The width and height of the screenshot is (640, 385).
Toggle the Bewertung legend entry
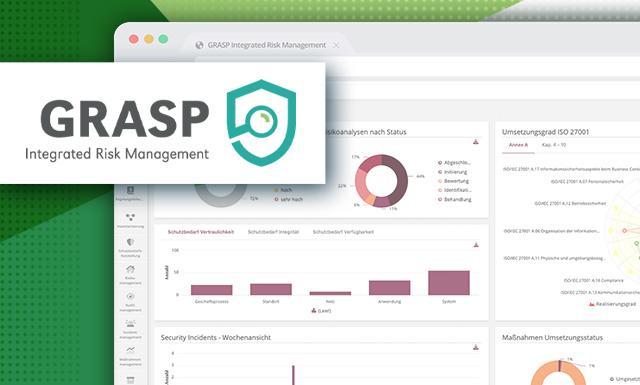point(453,181)
